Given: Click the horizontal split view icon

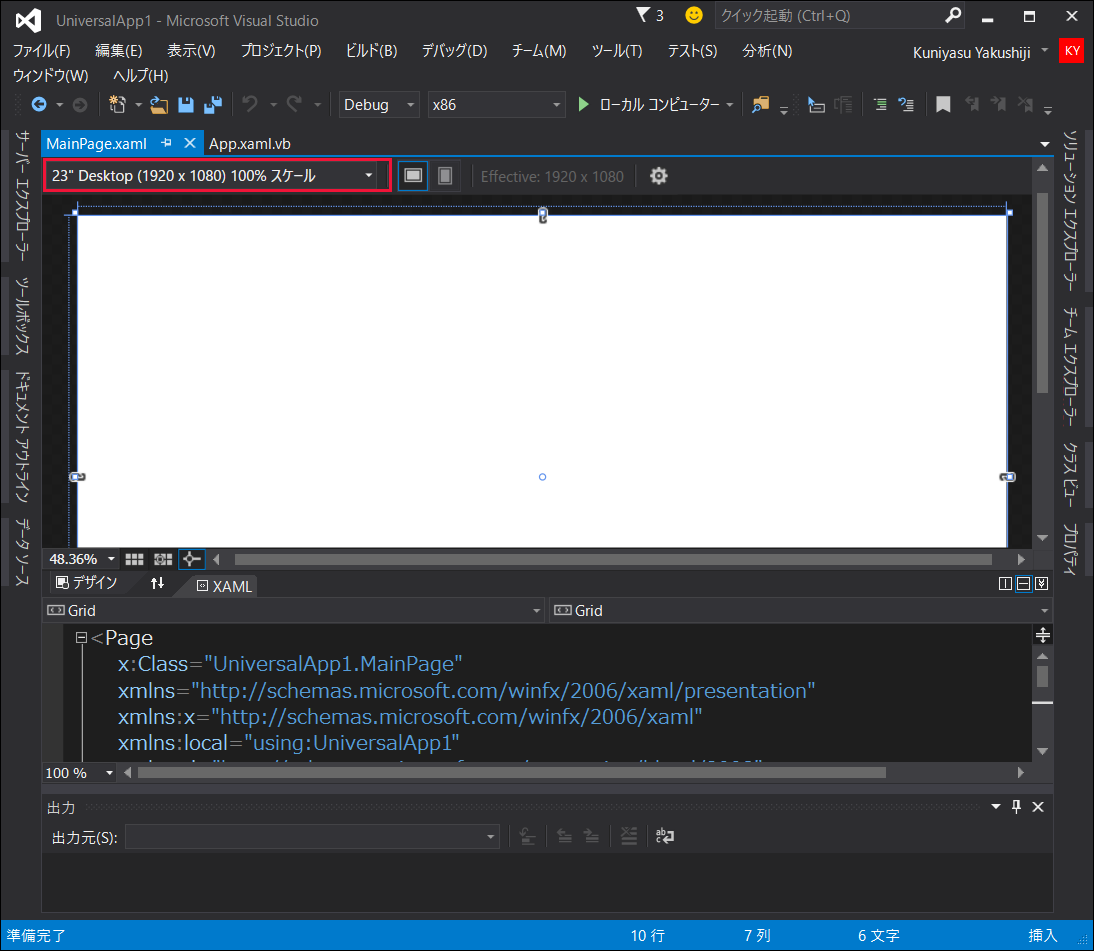Looking at the screenshot, I should (x=1024, y=583).
